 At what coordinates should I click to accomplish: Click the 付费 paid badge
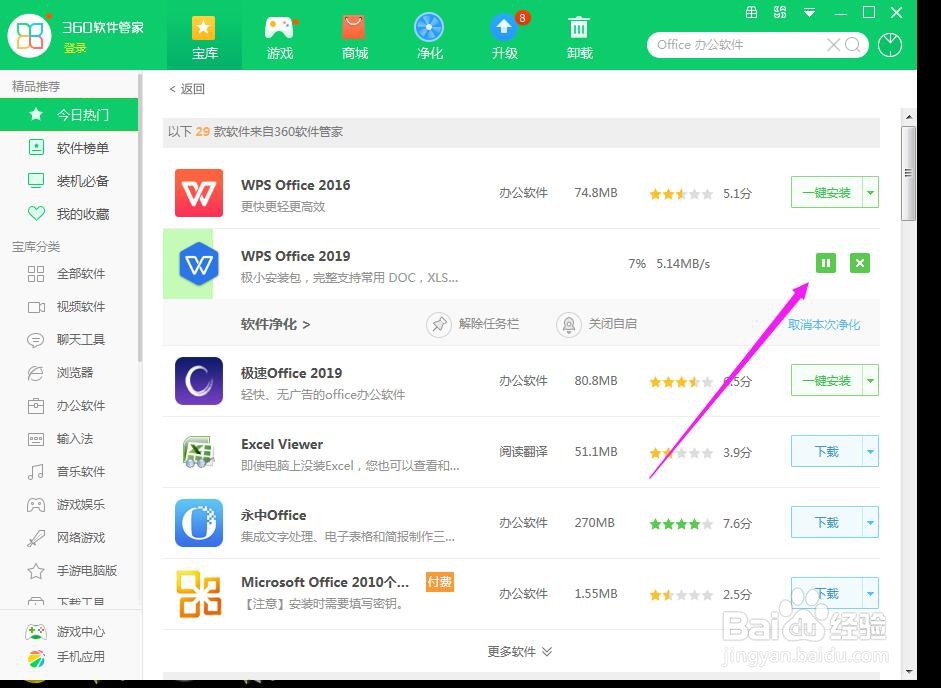click(440, 582)
